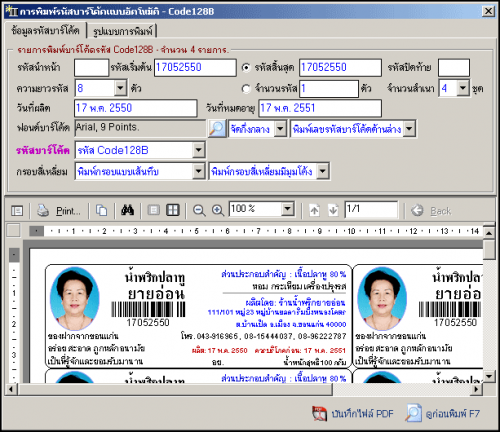Click the page number field 1/1

[371, 209]
